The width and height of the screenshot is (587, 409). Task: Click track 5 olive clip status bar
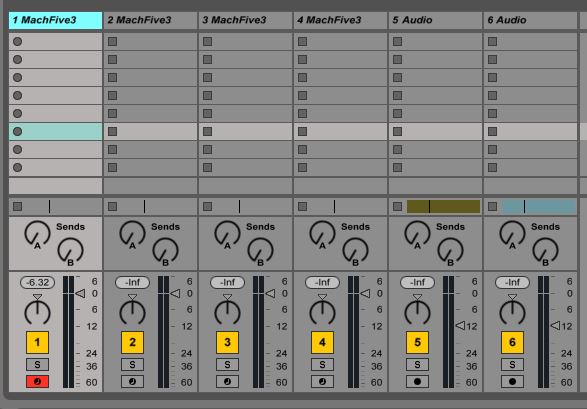444,206
